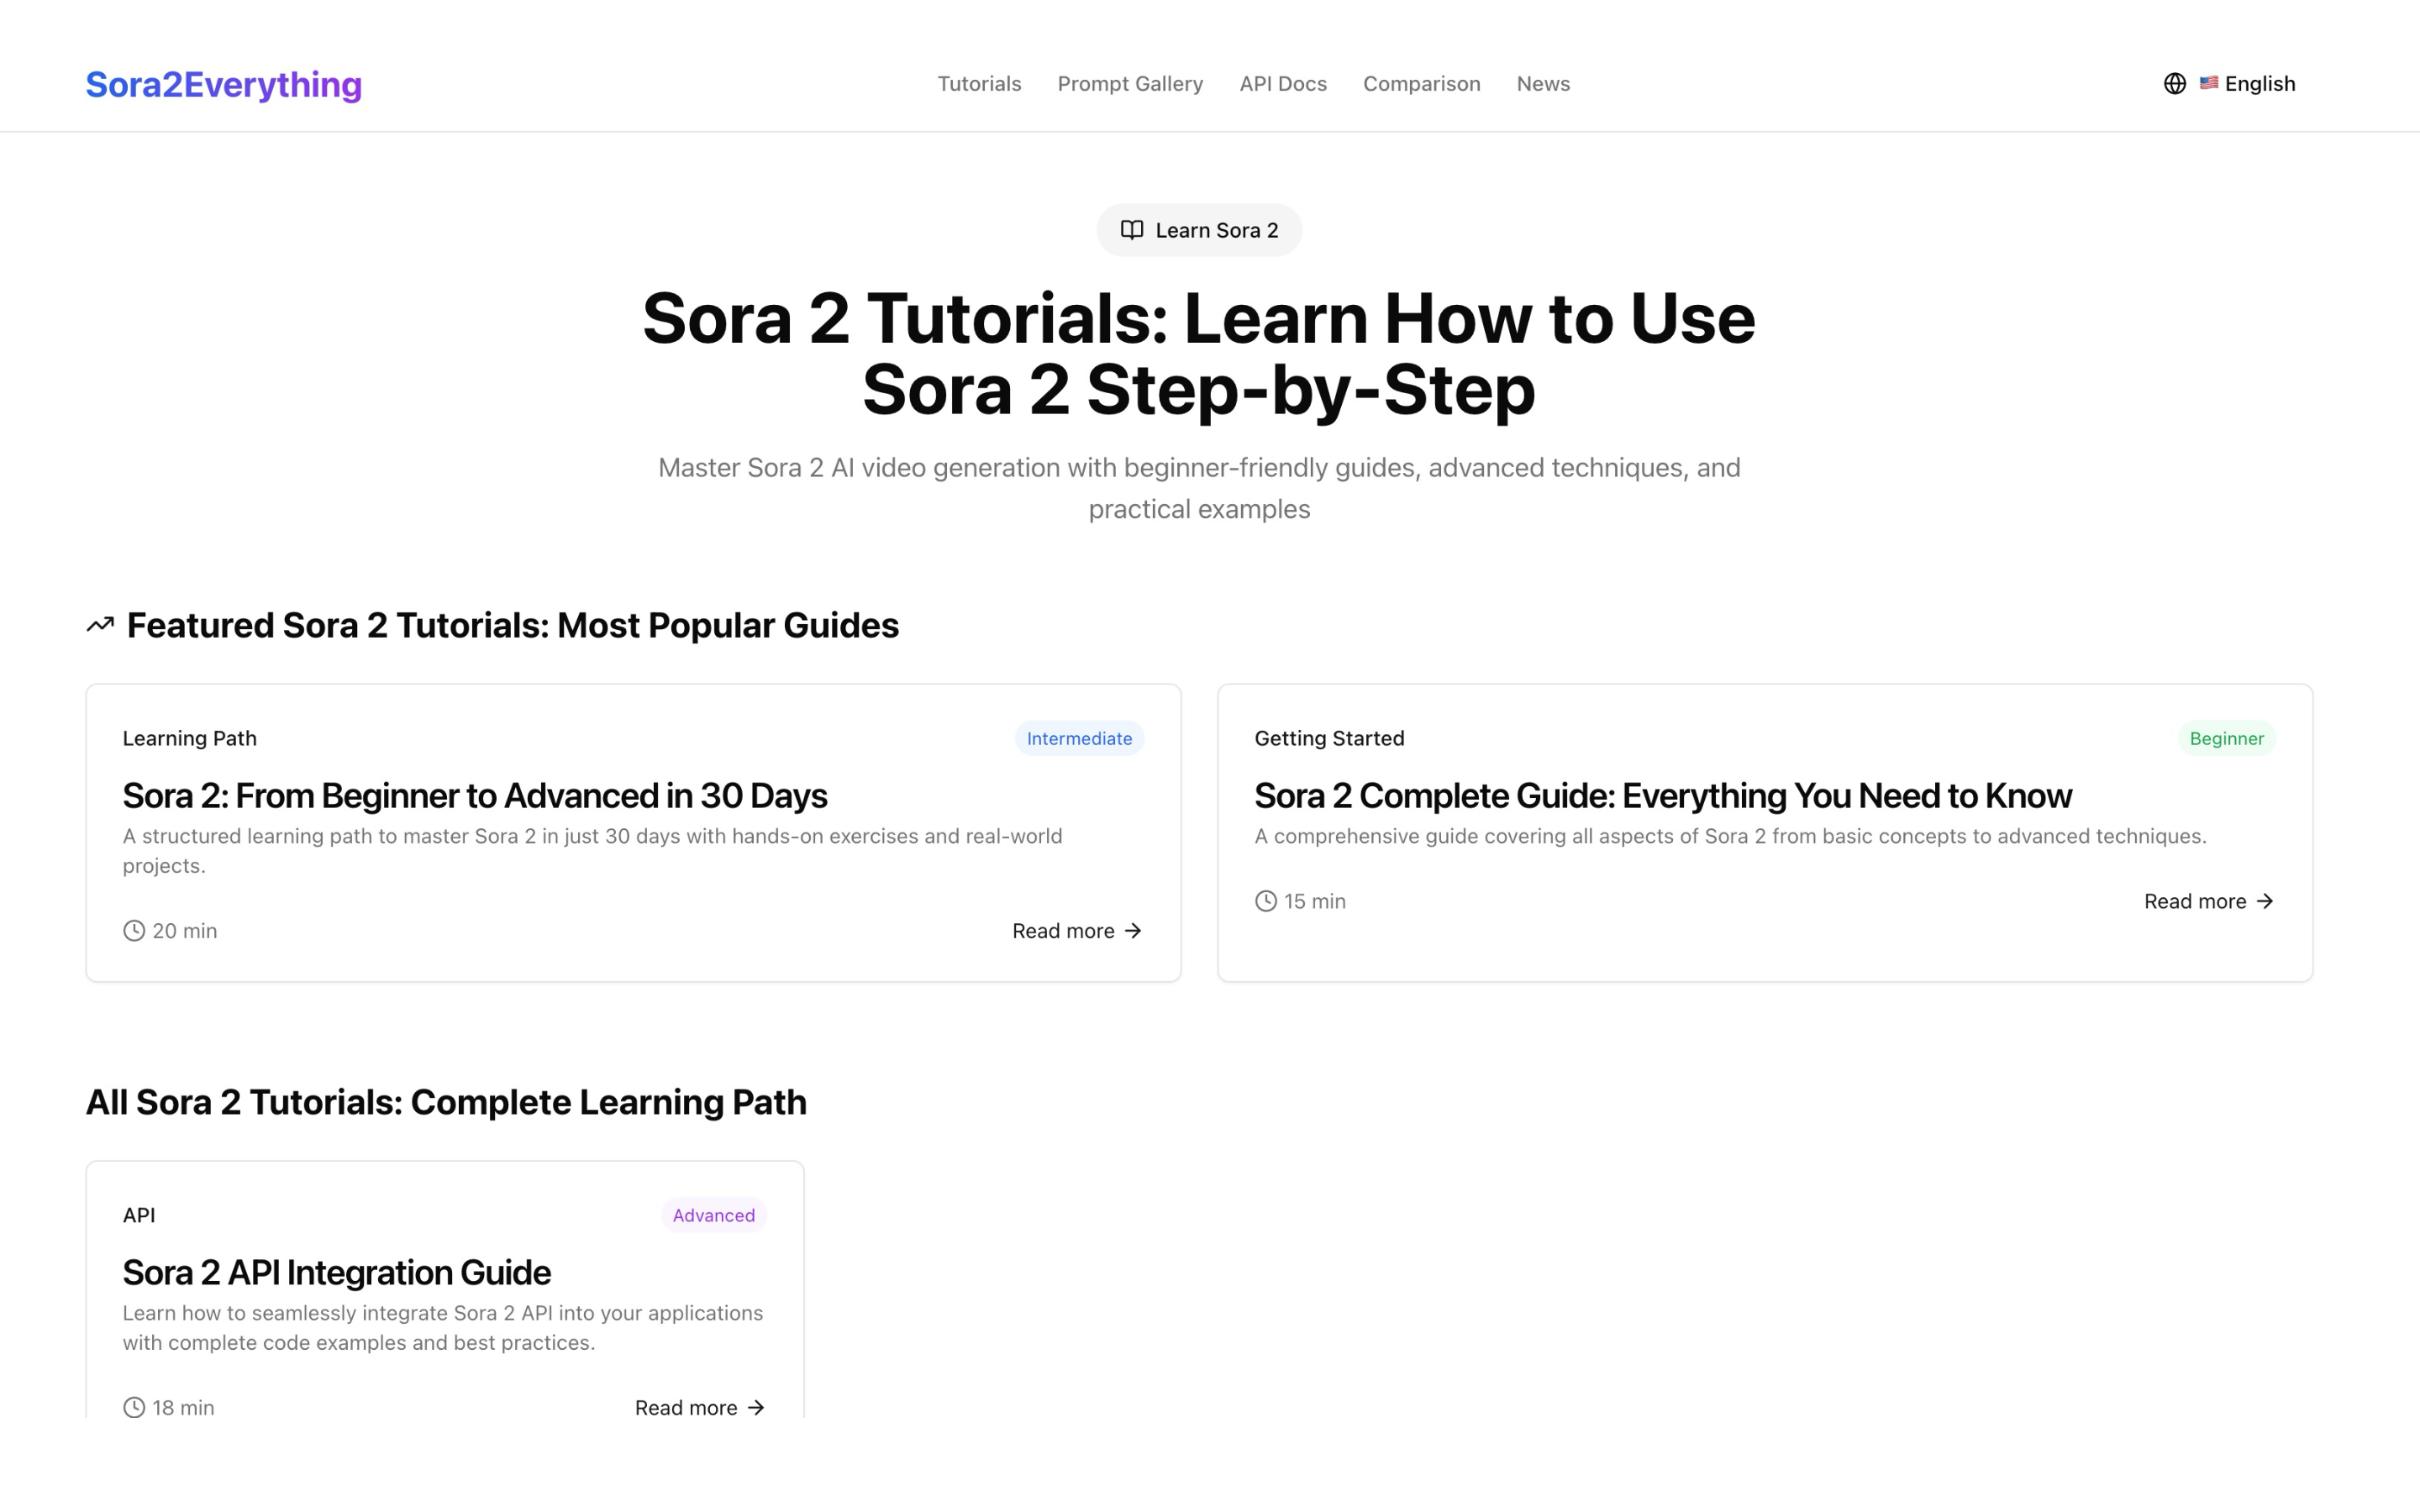Open the News section
Viewport: 2420px width, 1512px height.
pos(1543,84)
